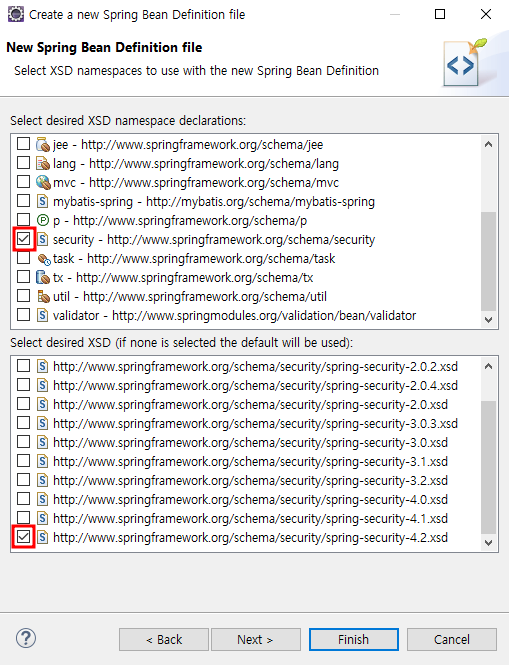Select the spring-security-4.0.xsd URL text

(x=250, y=500)
